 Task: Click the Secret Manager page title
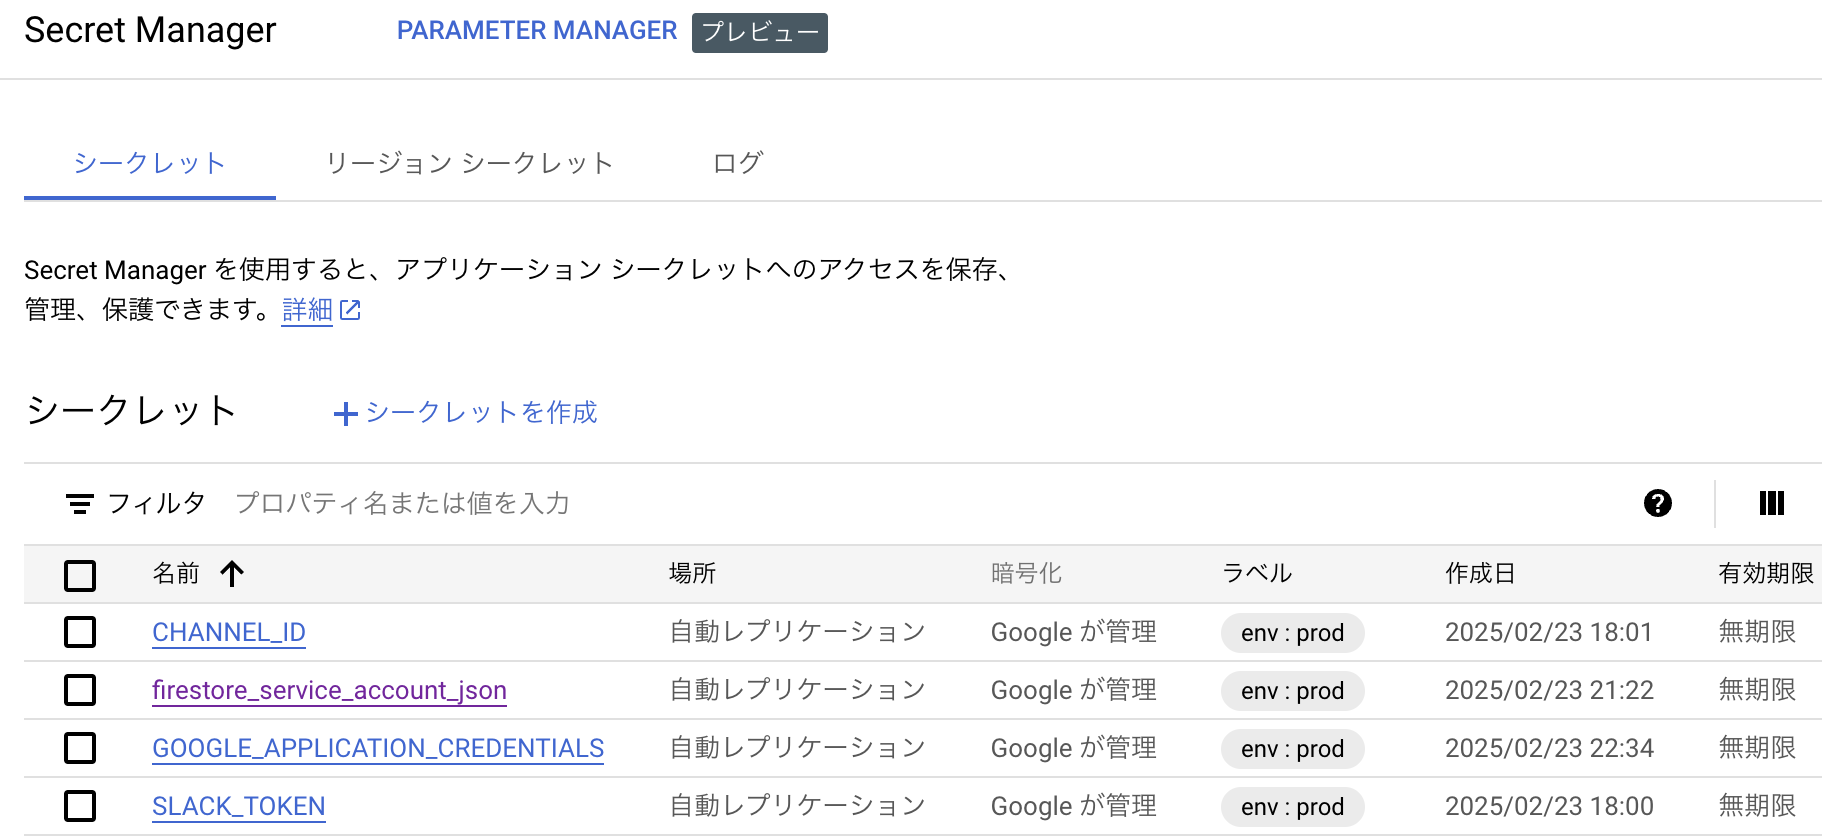(150, 31)
